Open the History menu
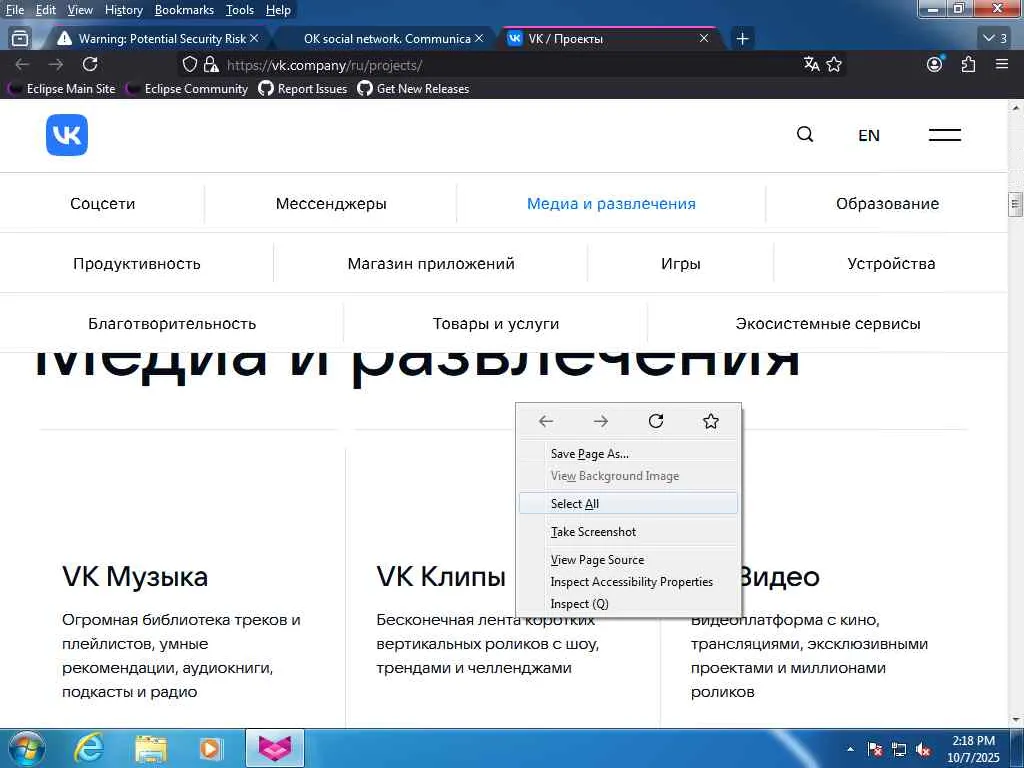Viewport: 1024px width, 768px height. [124, 10]
